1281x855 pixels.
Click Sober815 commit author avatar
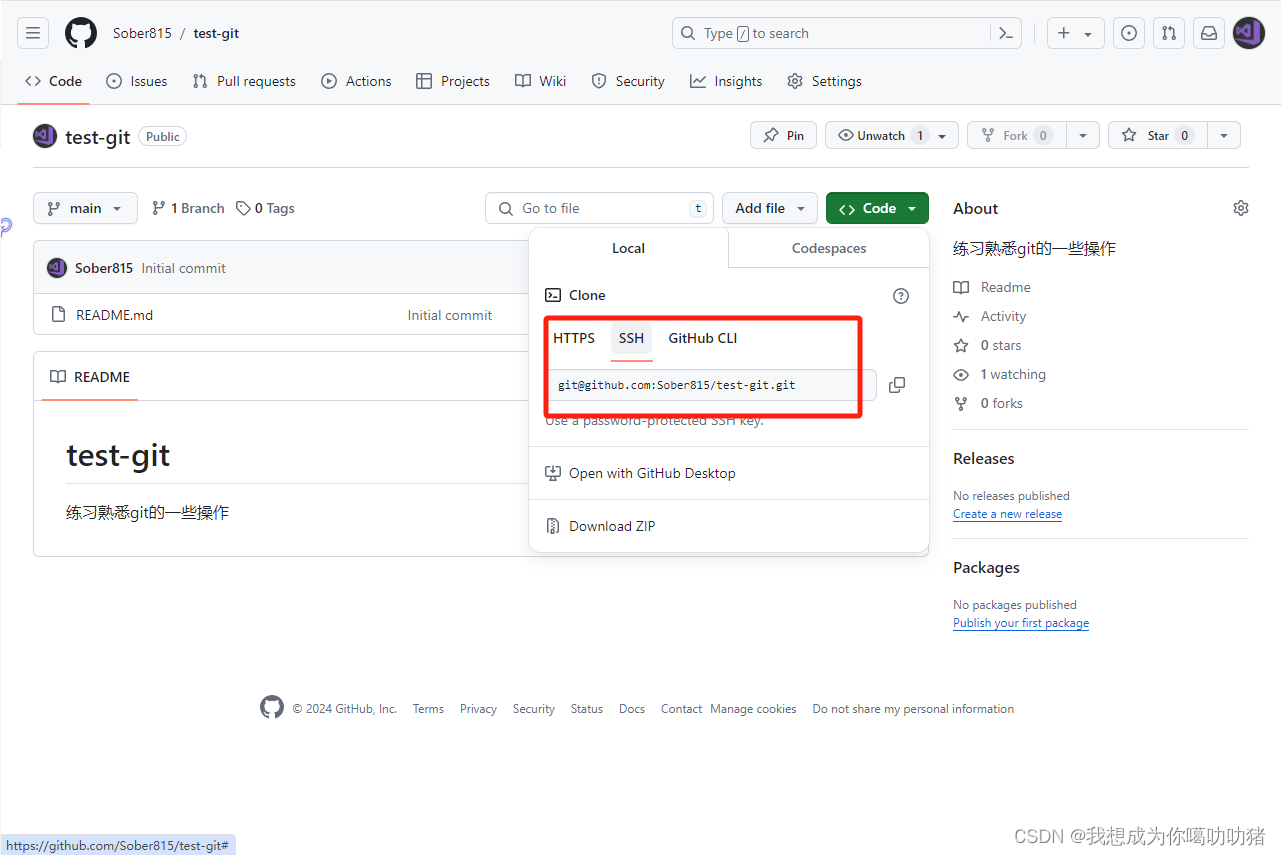[x=57, y=268]
